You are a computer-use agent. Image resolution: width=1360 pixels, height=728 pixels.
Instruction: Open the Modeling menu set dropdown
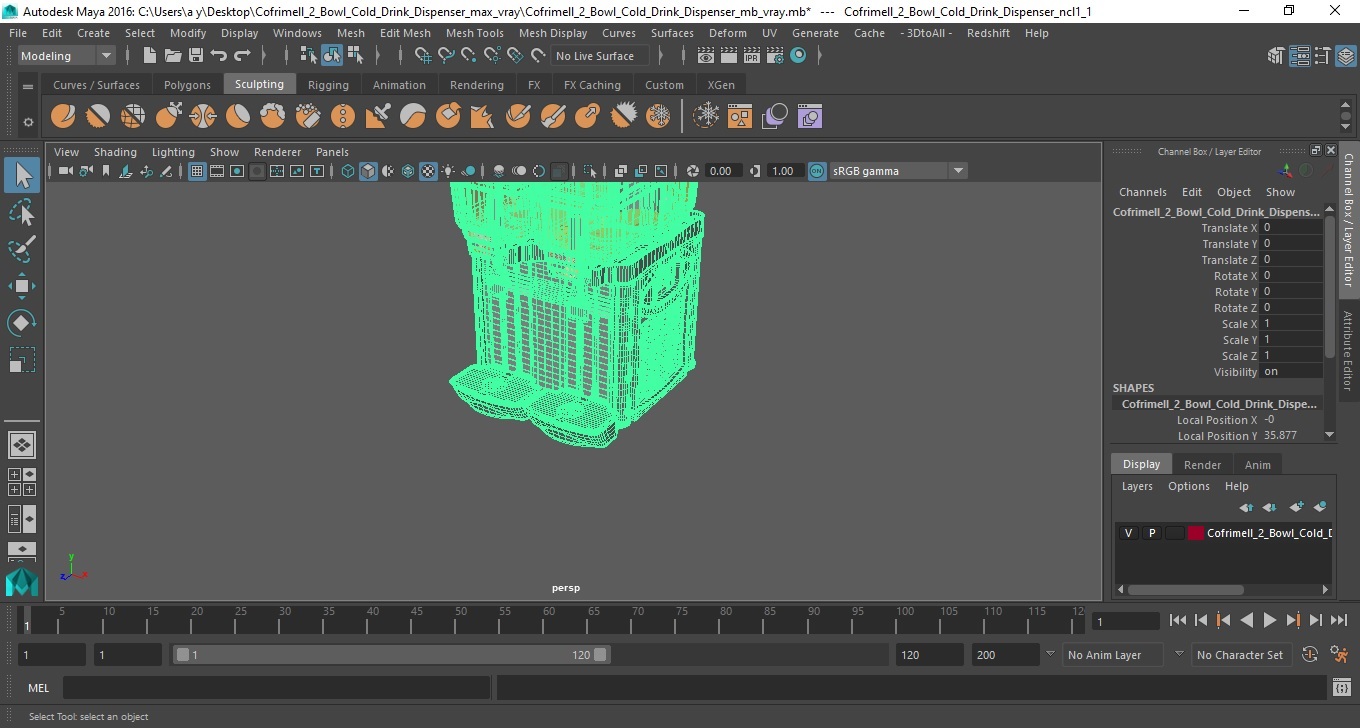(x=66, y=56)
